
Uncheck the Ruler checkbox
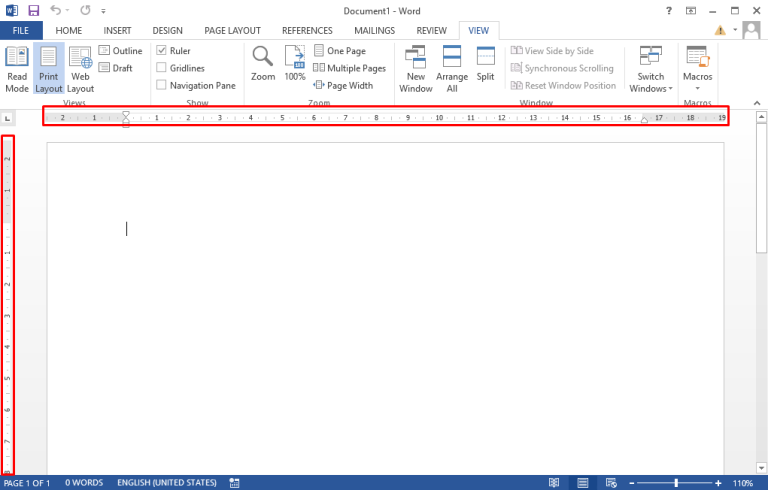(x=162, y=51)
